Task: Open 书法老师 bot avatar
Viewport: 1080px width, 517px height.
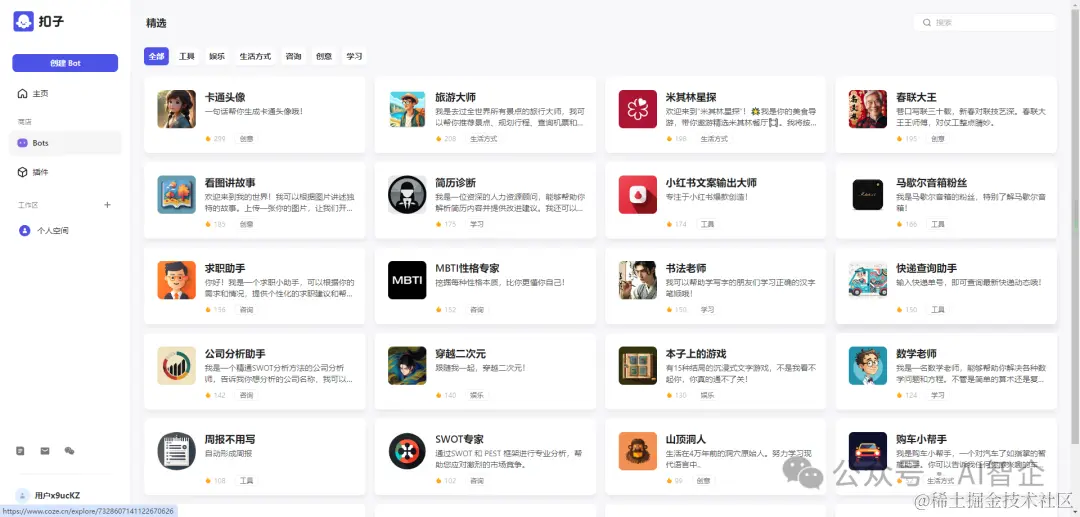Action: coord(638,279)
